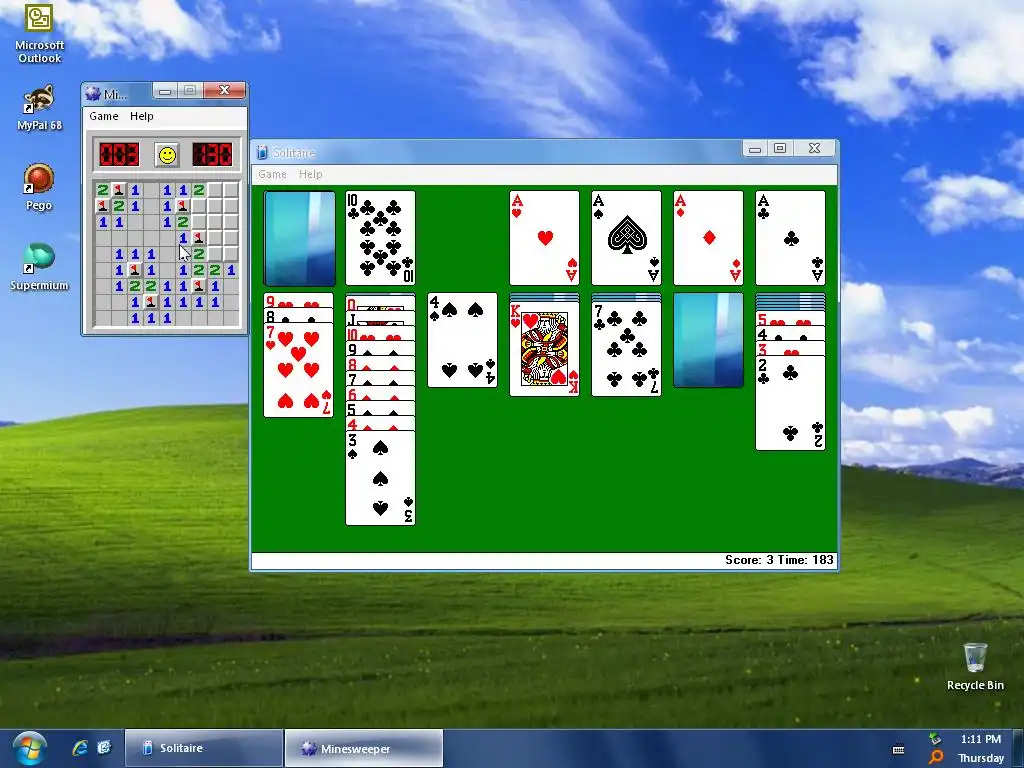1024x768 pixels.
Task: Click the only flag in Minesweeper's fourth row
Action: click(199, 238)
